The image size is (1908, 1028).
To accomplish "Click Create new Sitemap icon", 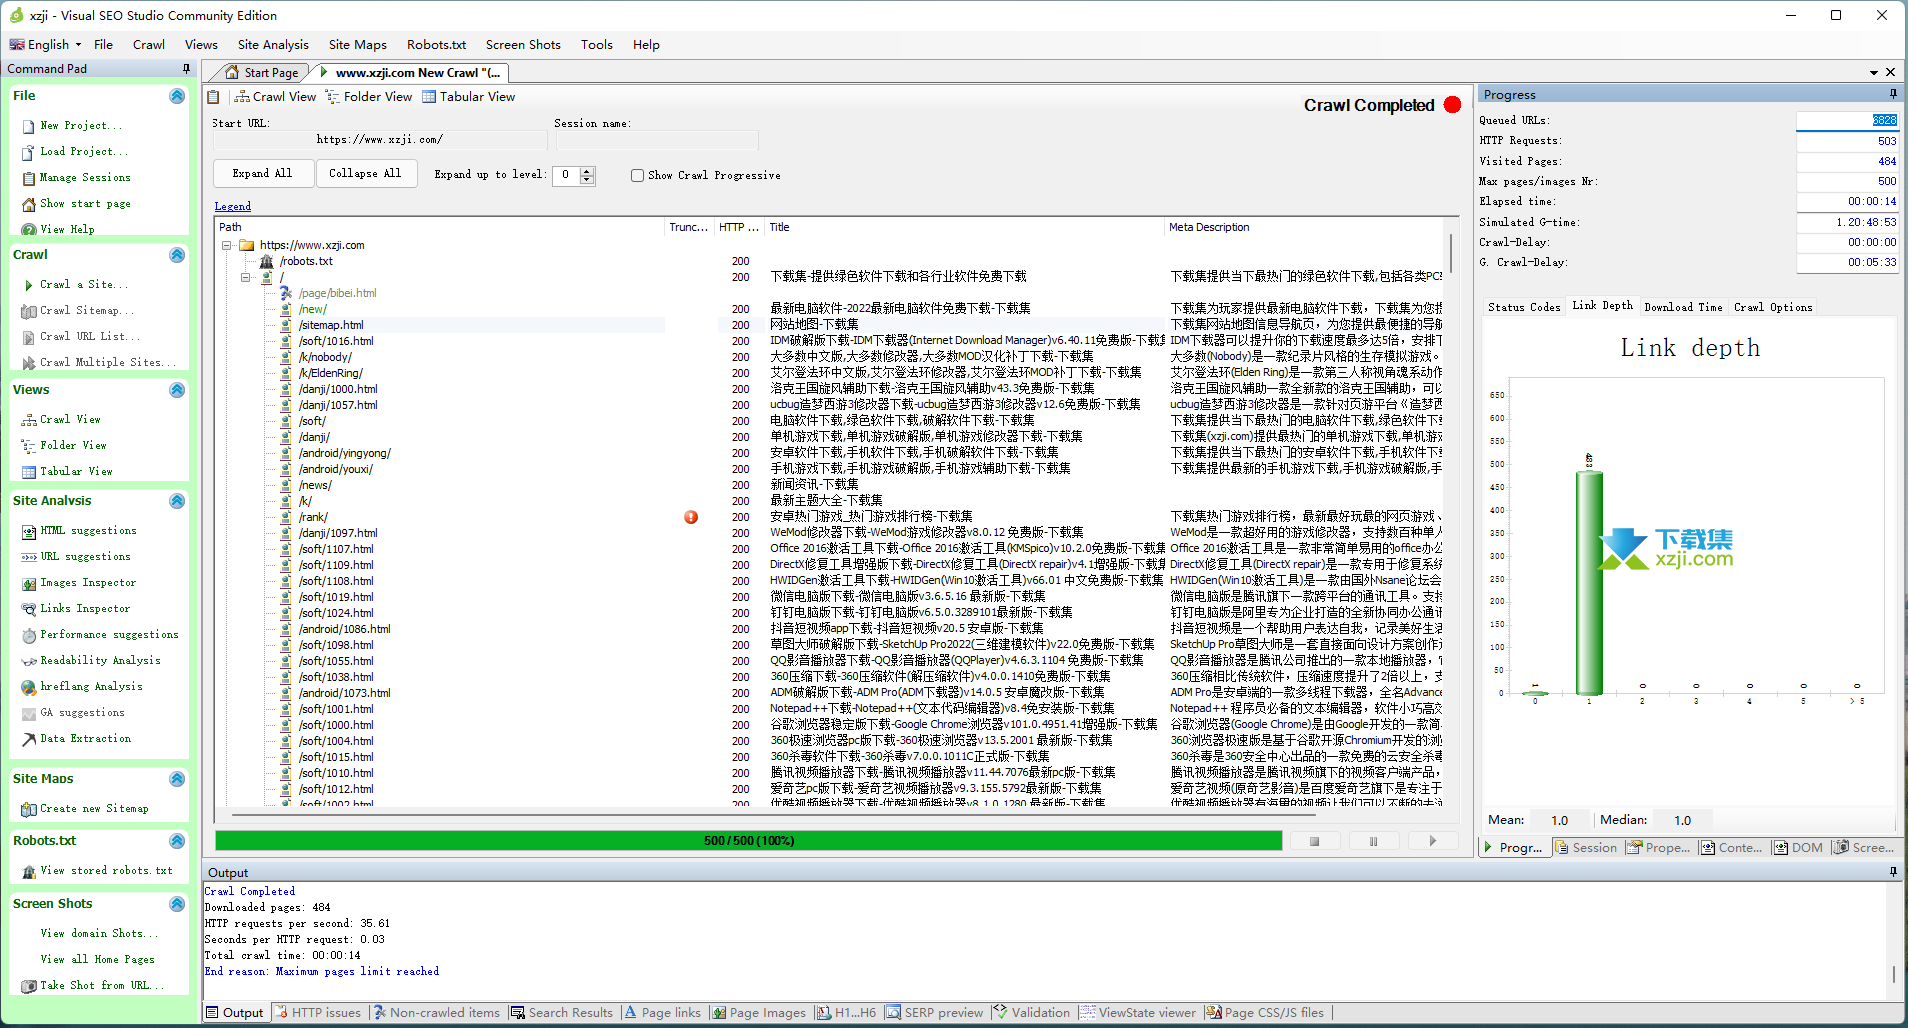I will point(28,809).
